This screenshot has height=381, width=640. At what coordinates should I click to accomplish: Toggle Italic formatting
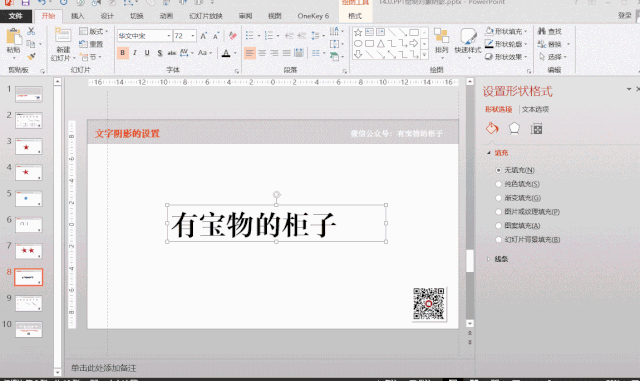tap(135, 53)
